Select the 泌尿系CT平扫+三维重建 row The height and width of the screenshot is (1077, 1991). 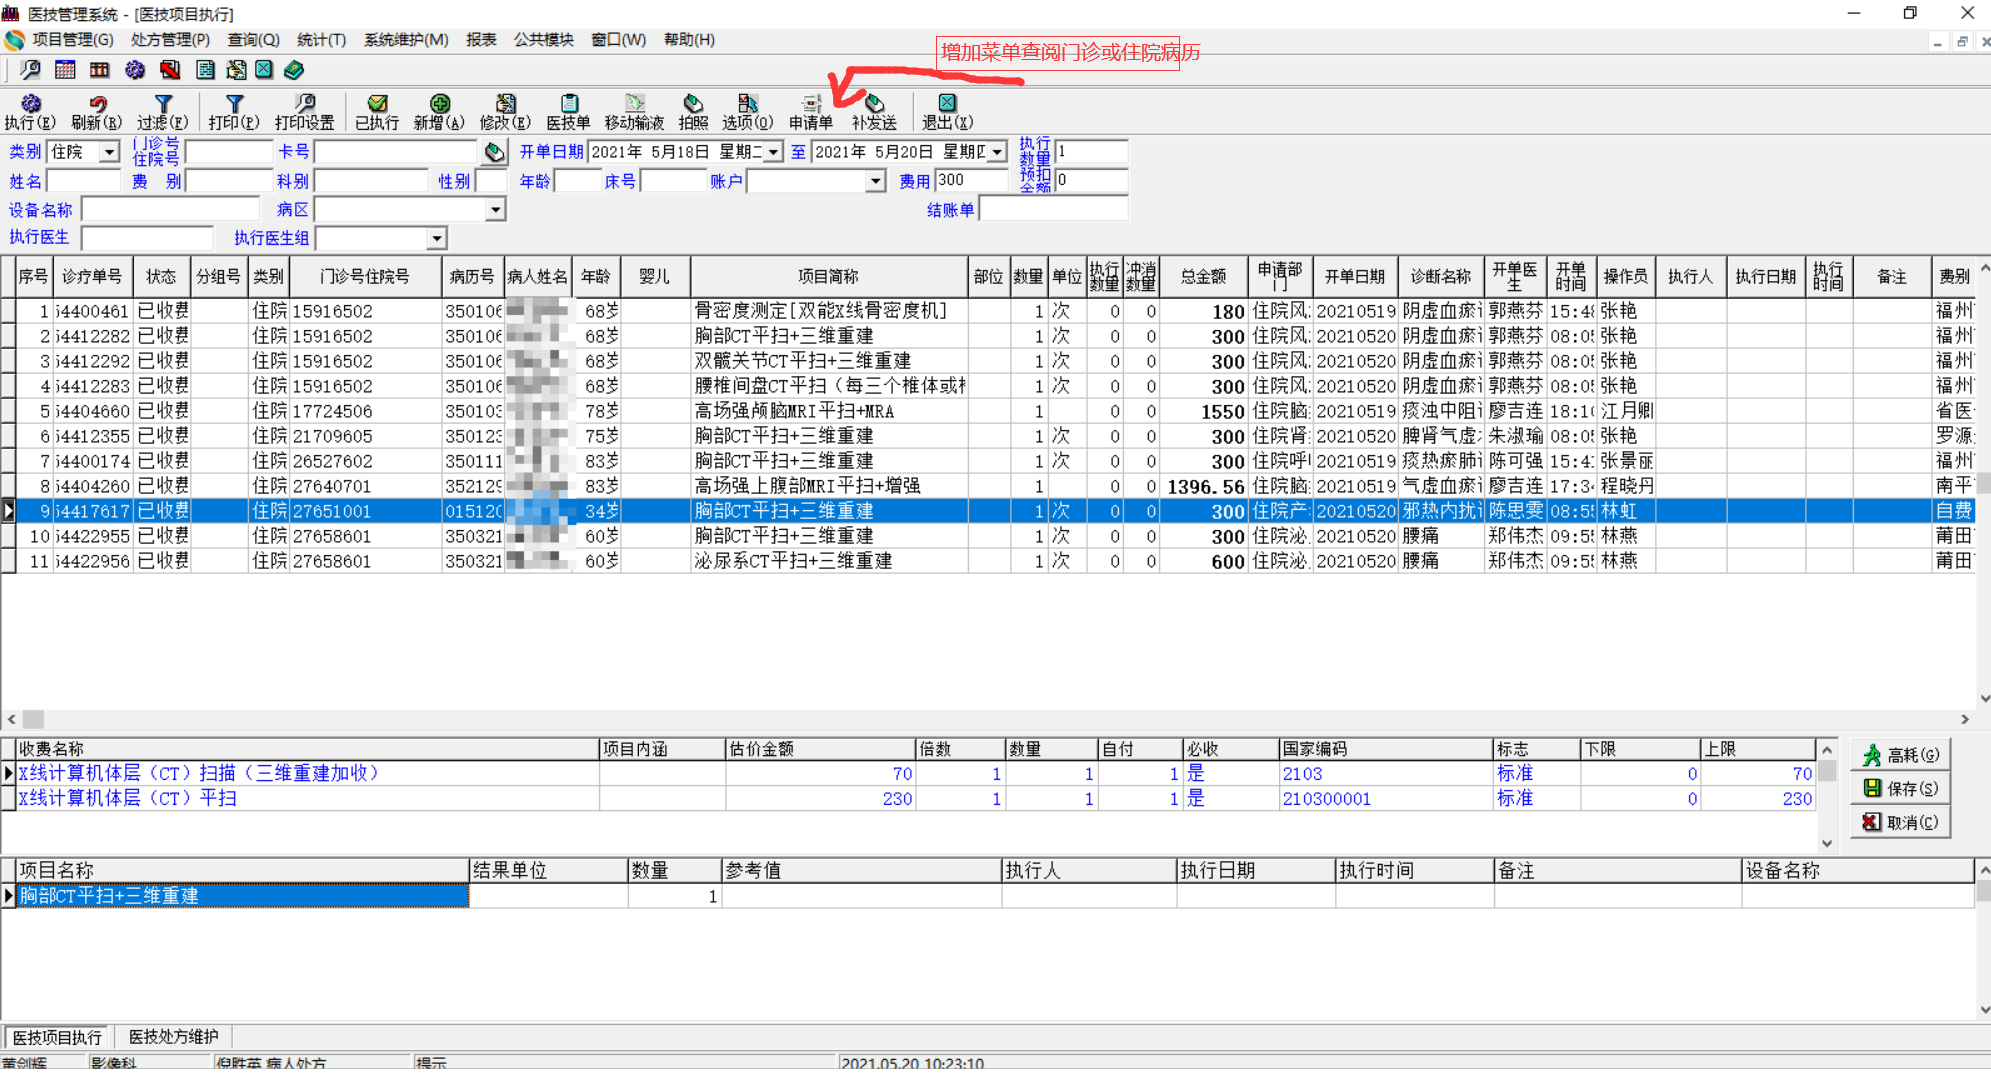(987, 561)
